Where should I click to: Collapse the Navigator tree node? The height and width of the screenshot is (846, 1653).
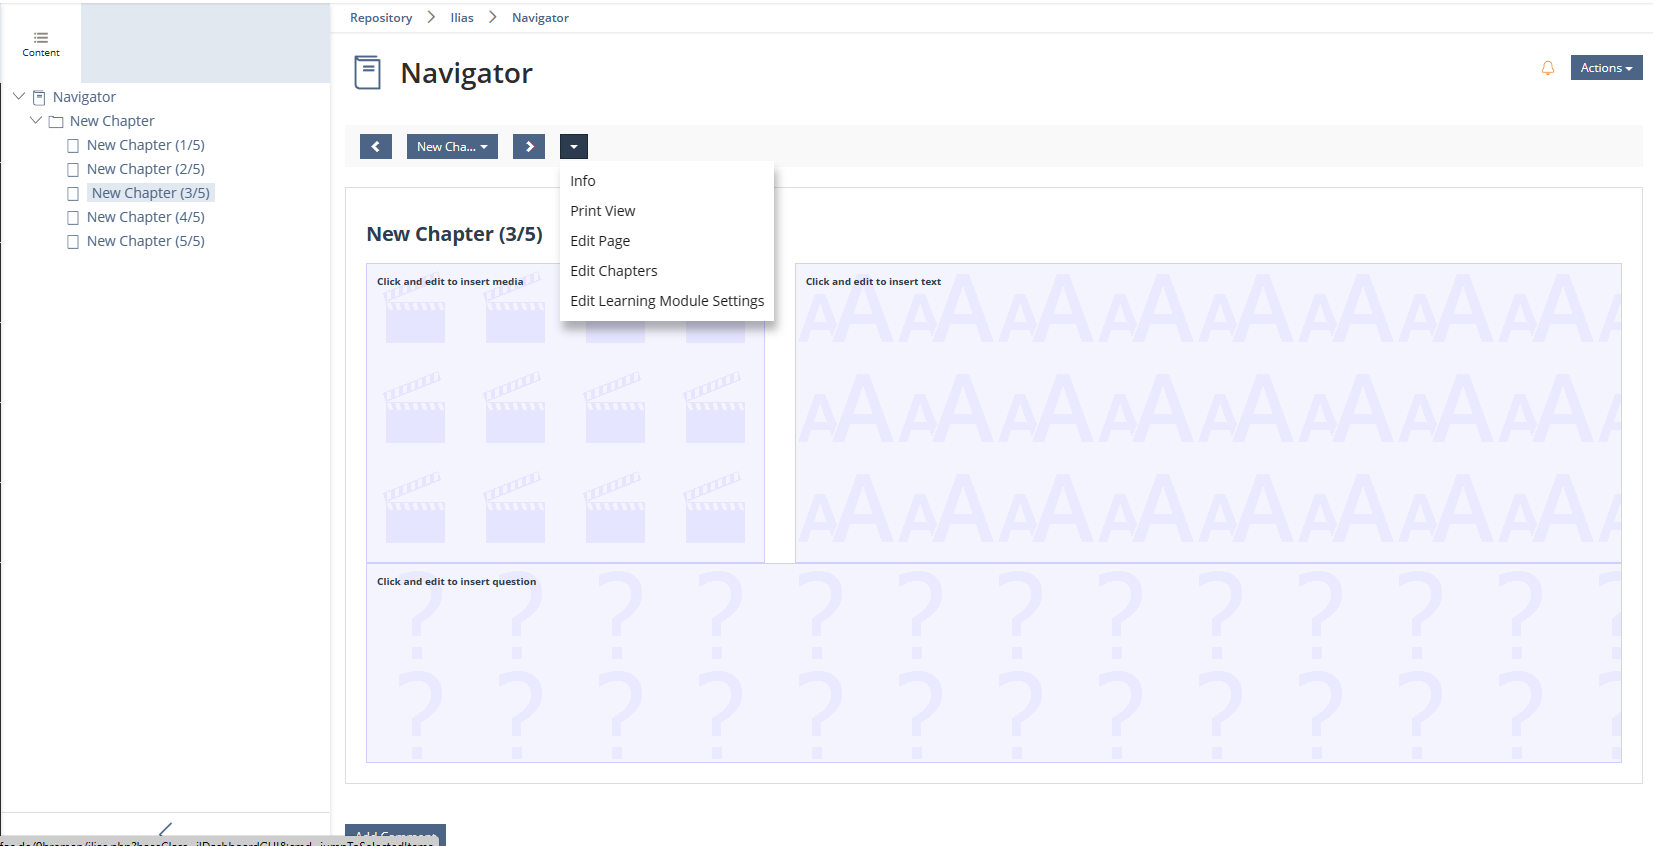(x=19, y=97)
